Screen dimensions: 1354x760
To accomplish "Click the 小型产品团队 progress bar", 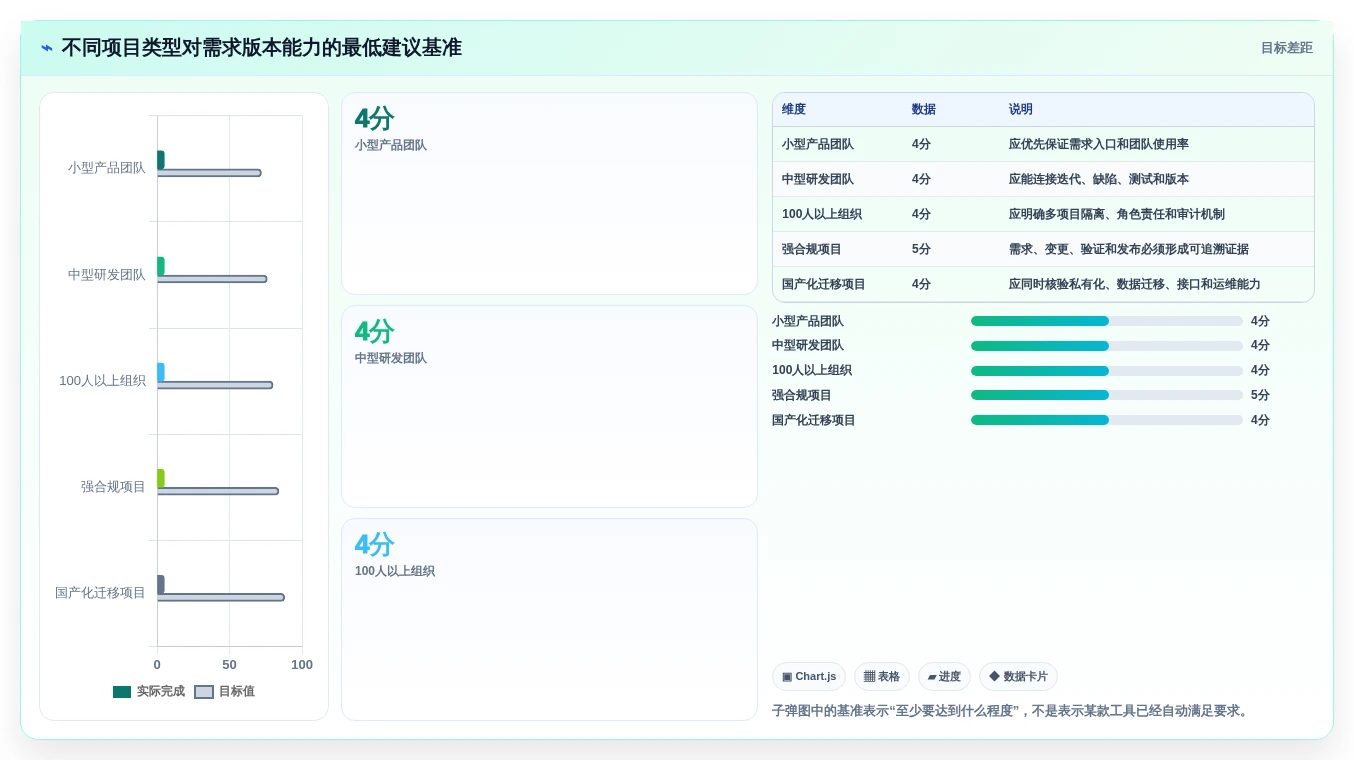I will (1107, 321).
